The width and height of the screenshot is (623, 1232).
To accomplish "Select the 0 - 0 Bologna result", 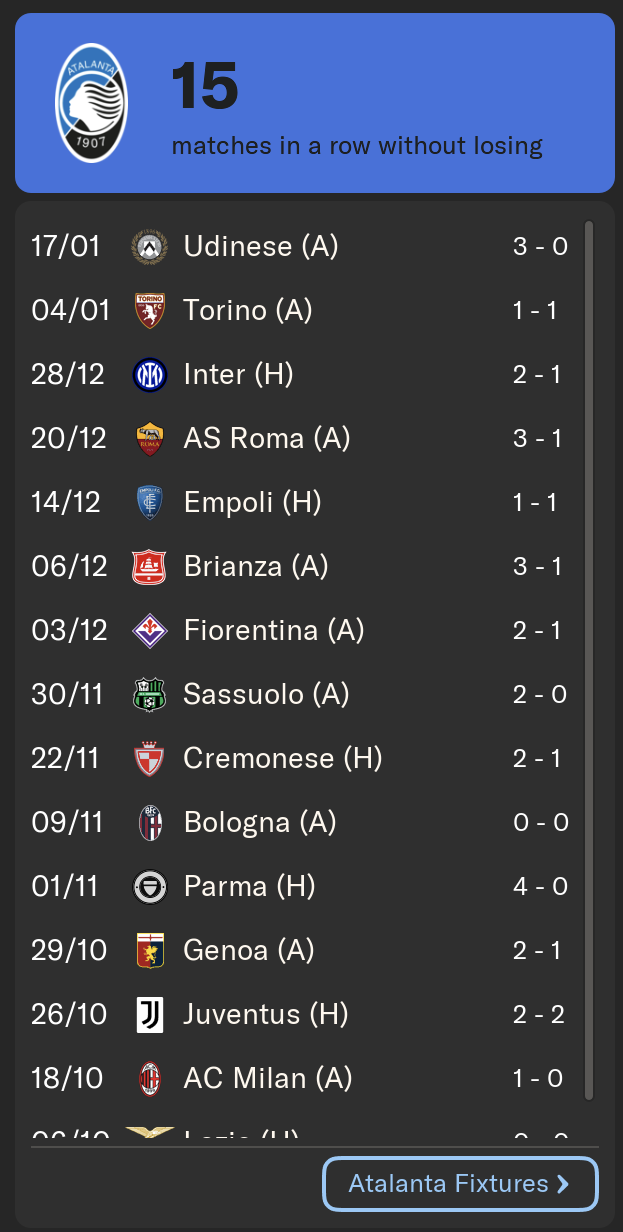I will point(540,823).
